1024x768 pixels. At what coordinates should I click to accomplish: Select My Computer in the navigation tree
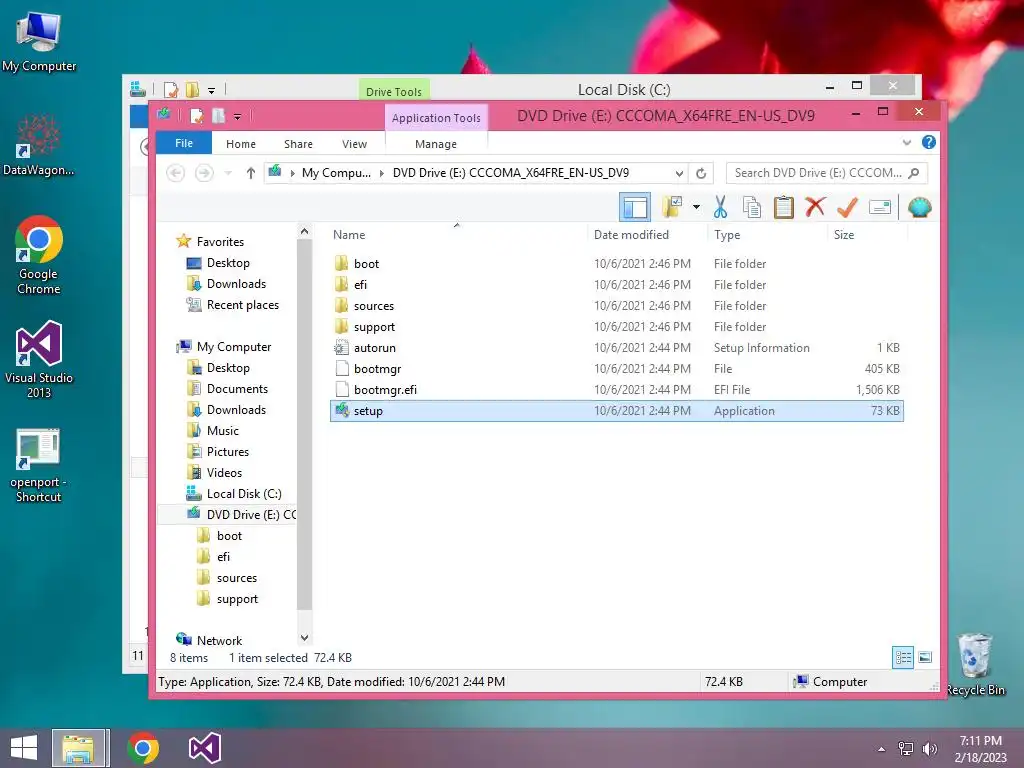(224, 347)
